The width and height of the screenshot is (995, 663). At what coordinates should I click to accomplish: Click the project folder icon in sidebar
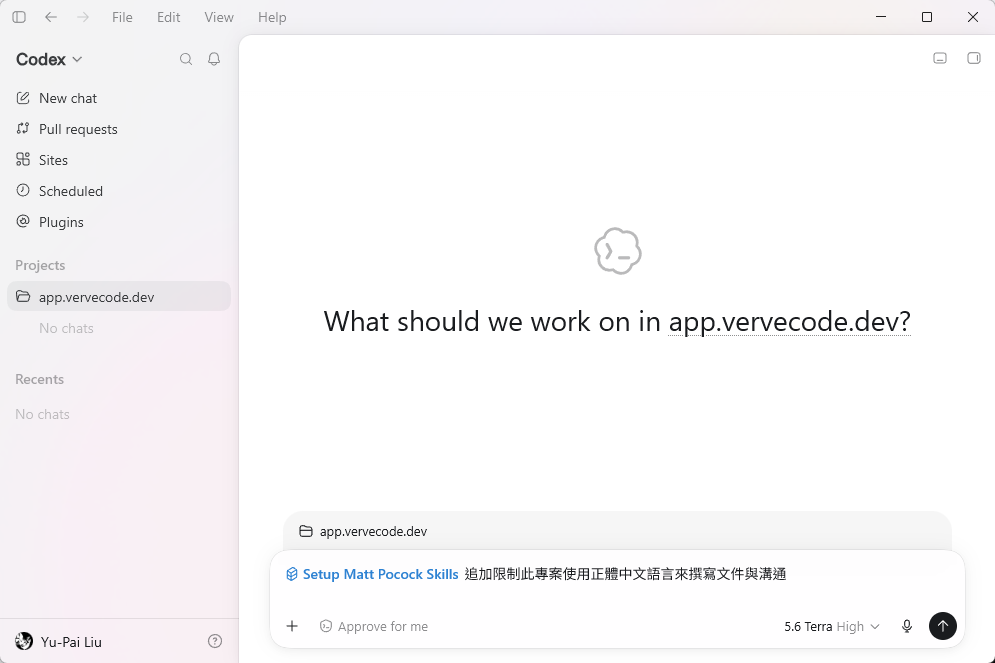coord(23,296)
